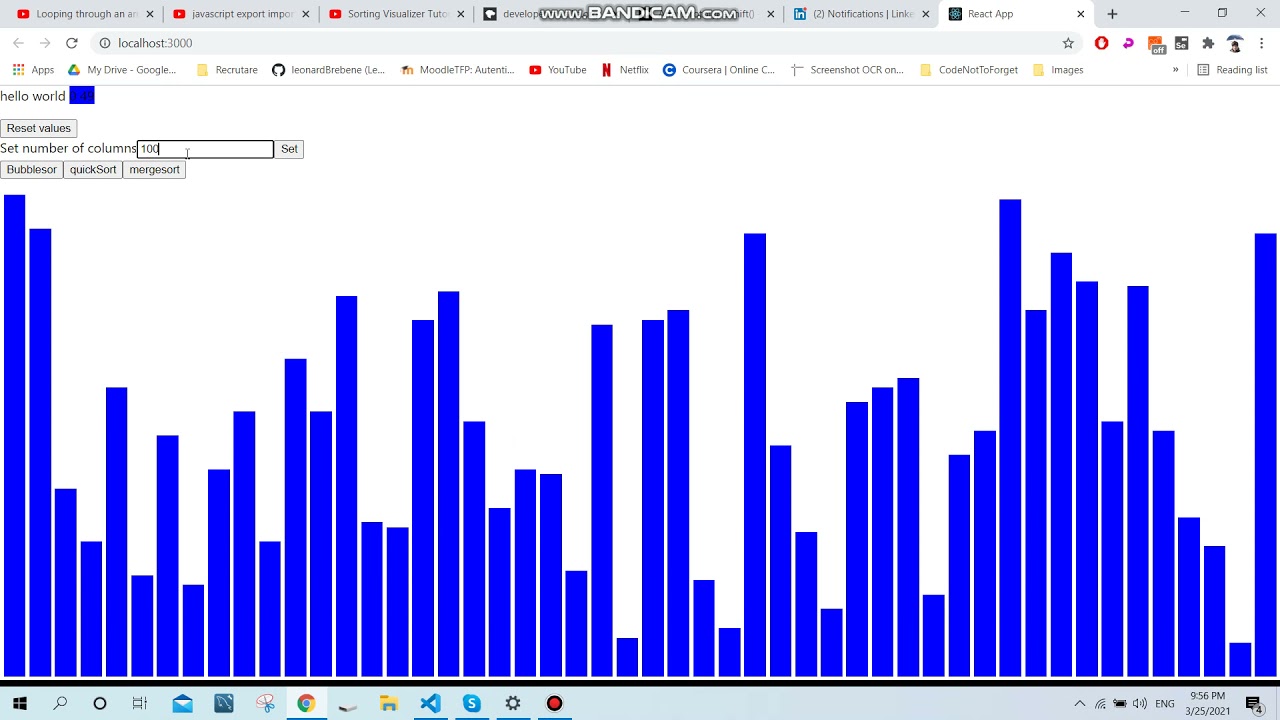
Task: Focus the number of columns input field
Action: coord(205,149)
